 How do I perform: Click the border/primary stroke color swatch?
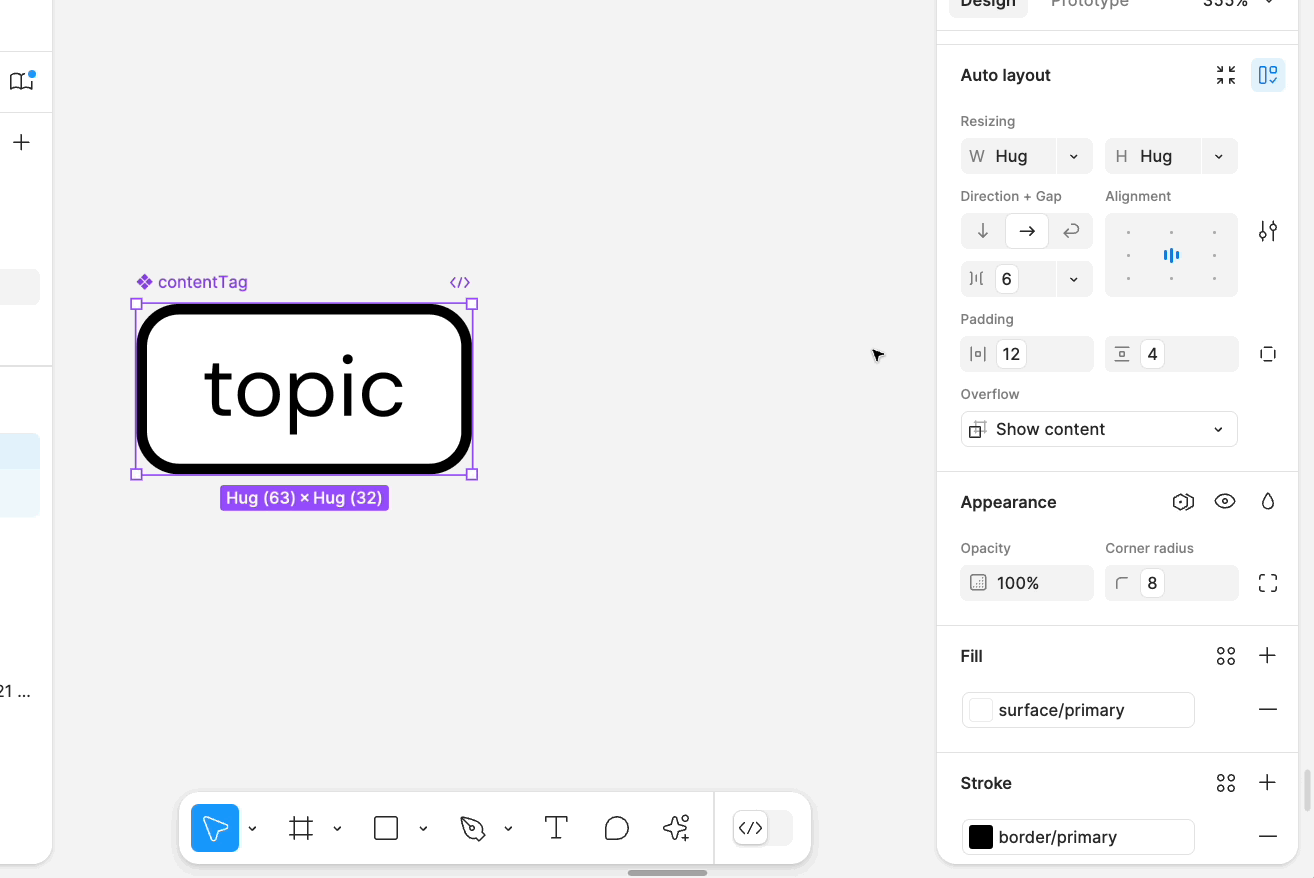pyautogui.click(x=981, y=837)
